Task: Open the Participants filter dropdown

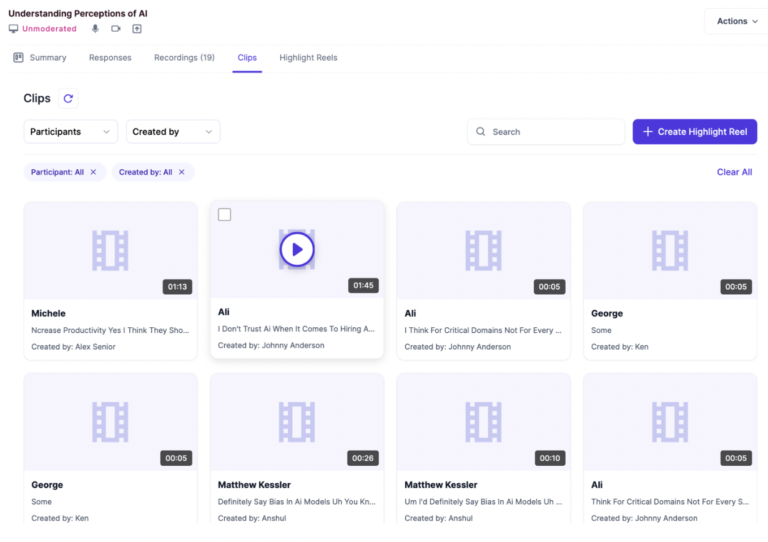Action: coord(70,132)
